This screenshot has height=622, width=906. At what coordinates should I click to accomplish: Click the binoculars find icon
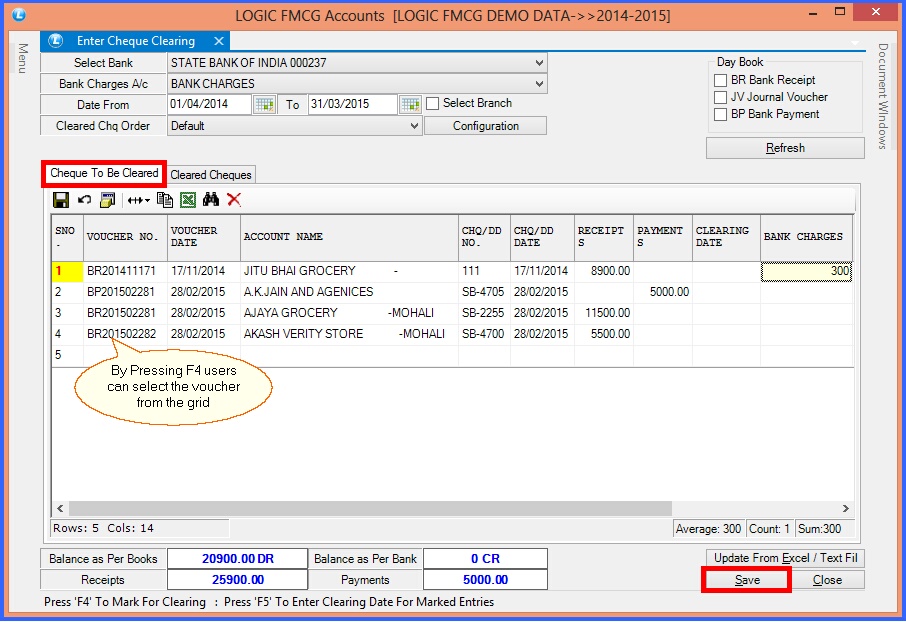click(x=211, y=200)
